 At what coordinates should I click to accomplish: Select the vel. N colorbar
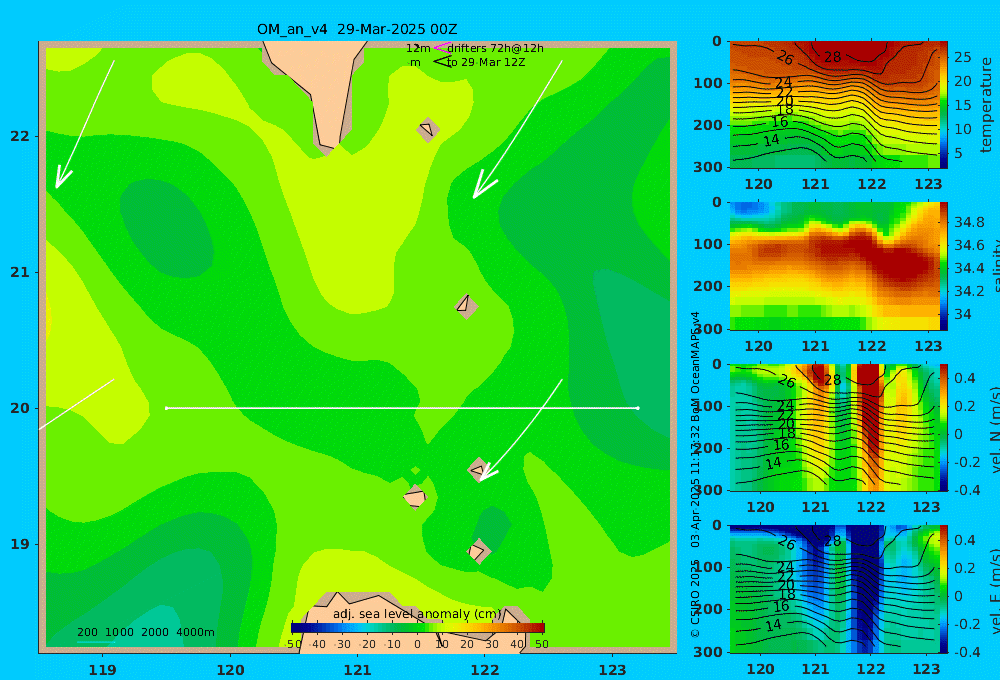click(944, 427)
